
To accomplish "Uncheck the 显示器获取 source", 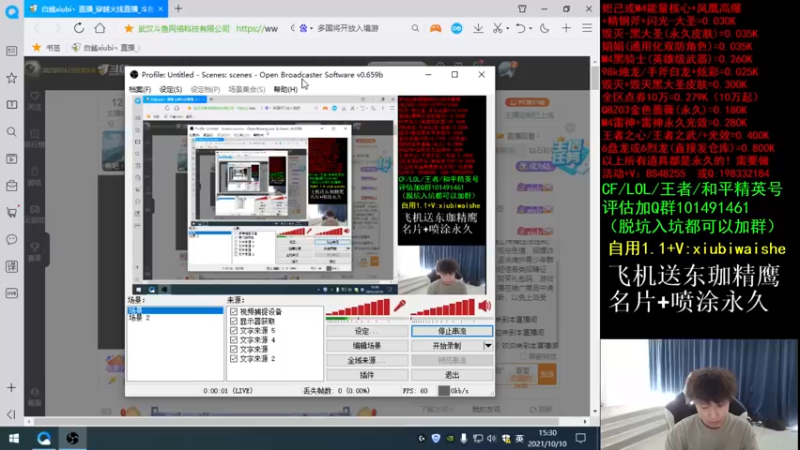I will coord(234,321).
